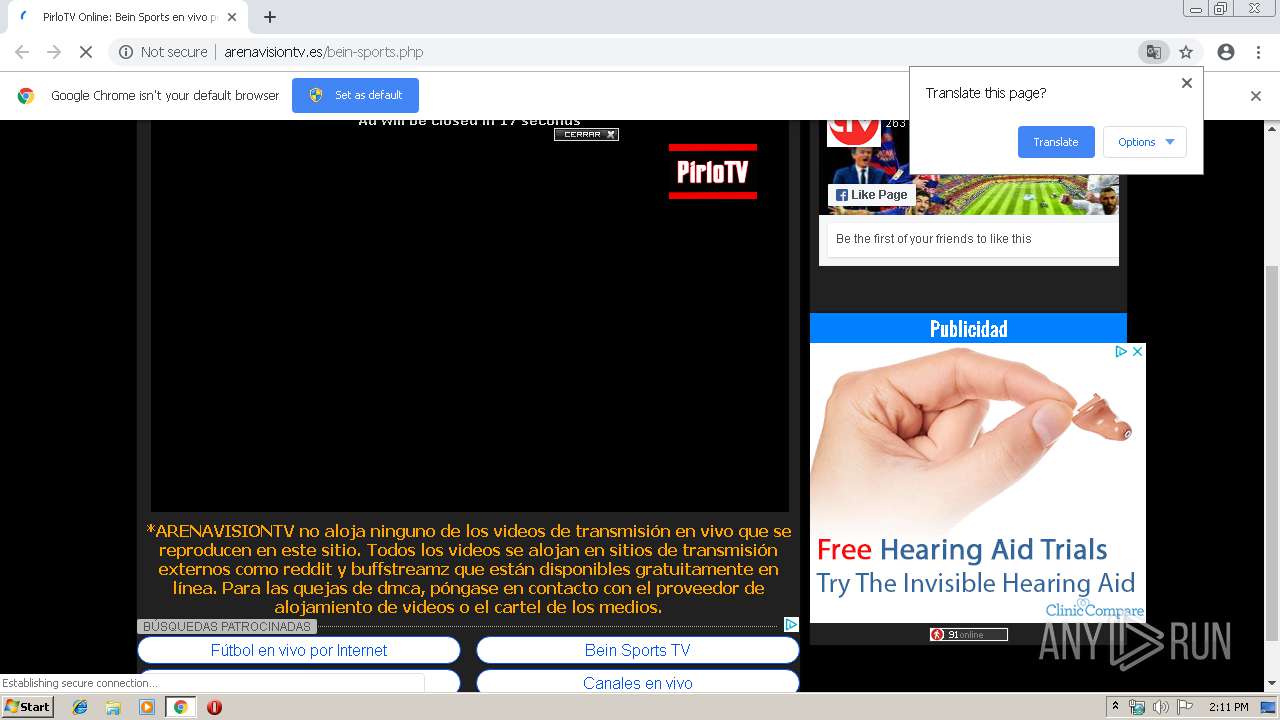Close the hearing aid ad
The width and height of the screenshot is (1280, 720).
(x=1137, y=352)
